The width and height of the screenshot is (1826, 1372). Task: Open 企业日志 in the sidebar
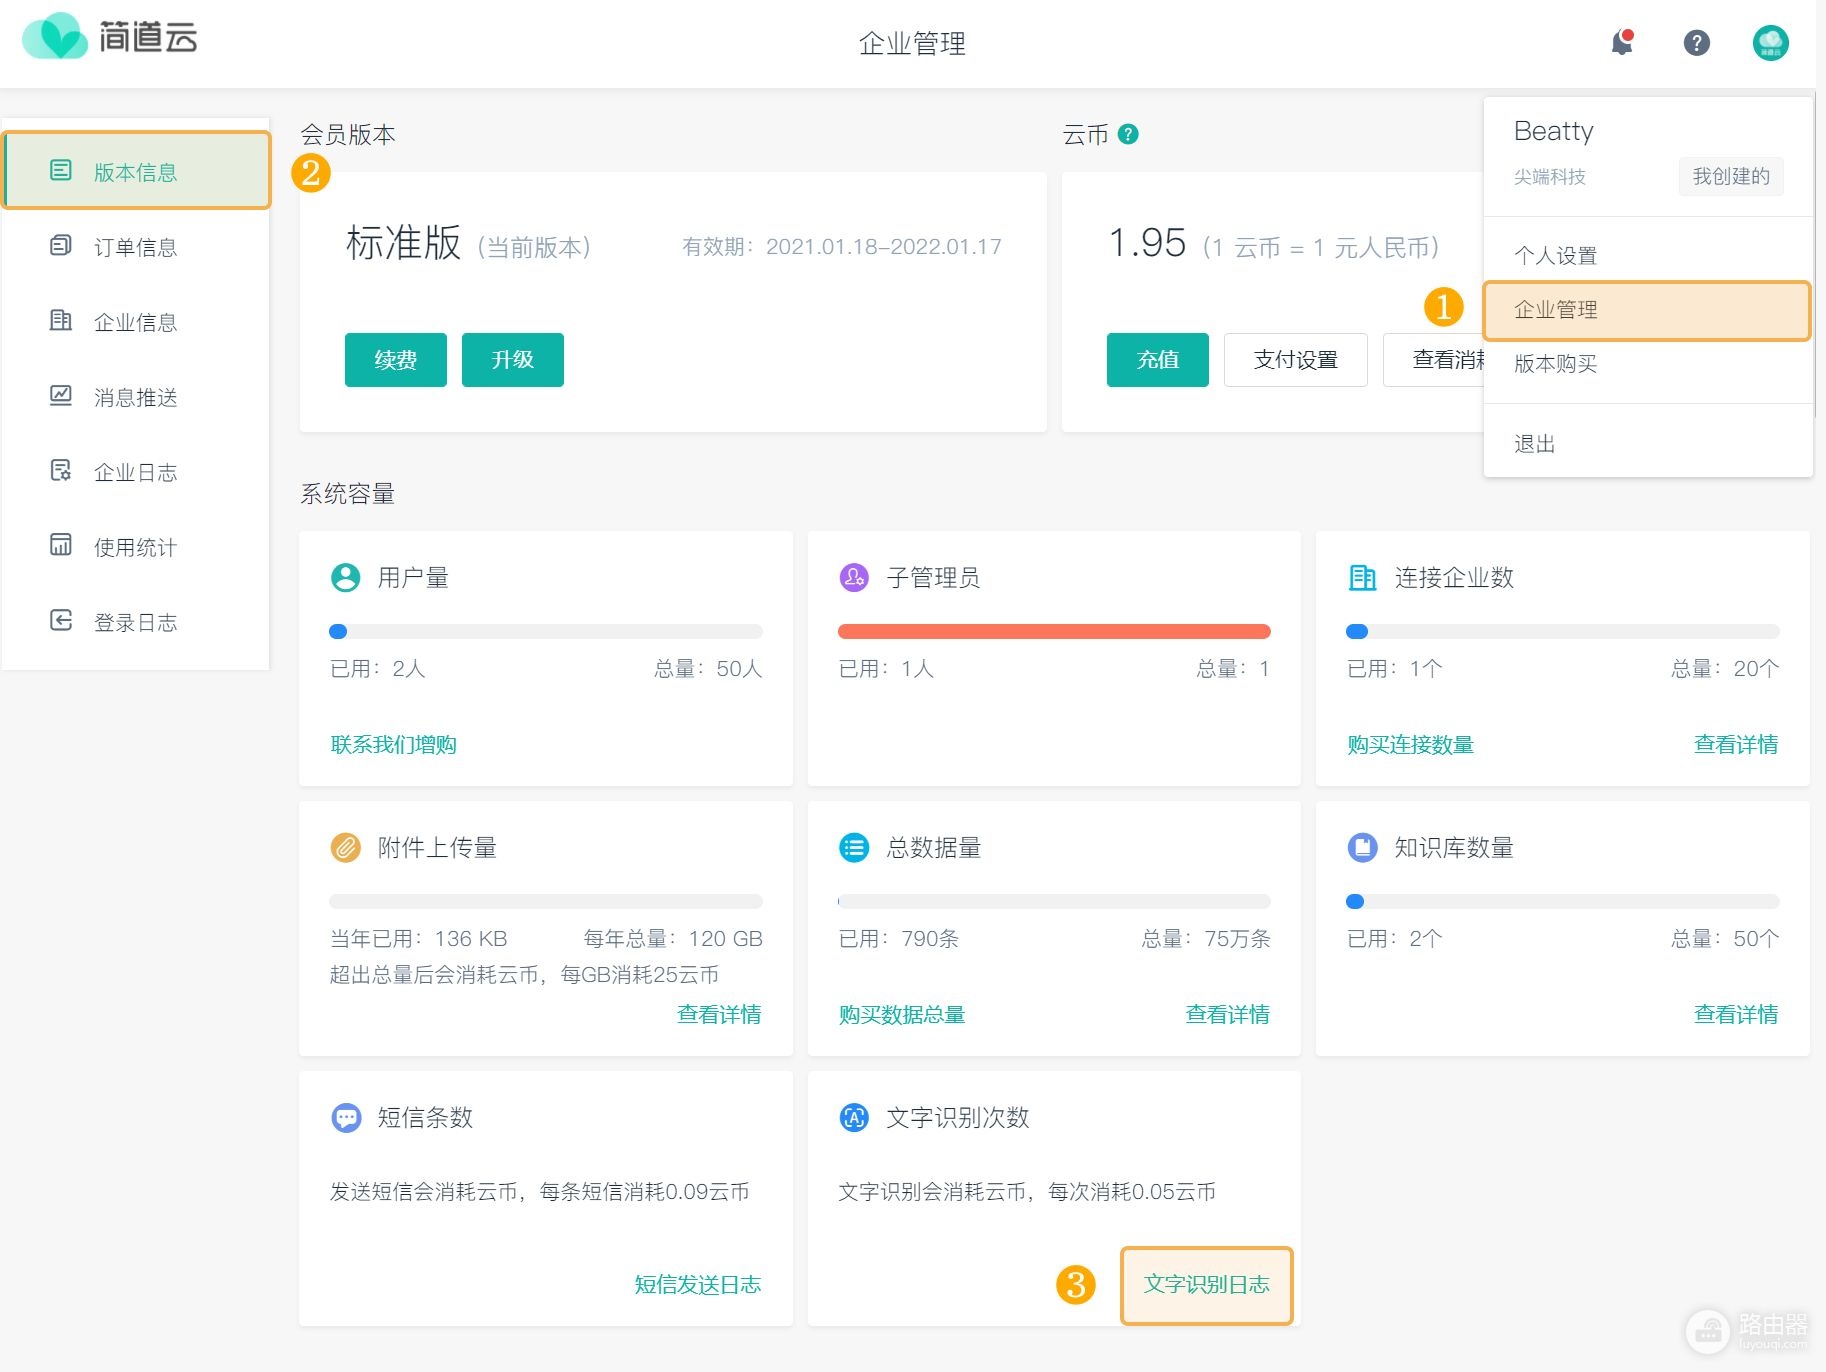coord(136,472)
